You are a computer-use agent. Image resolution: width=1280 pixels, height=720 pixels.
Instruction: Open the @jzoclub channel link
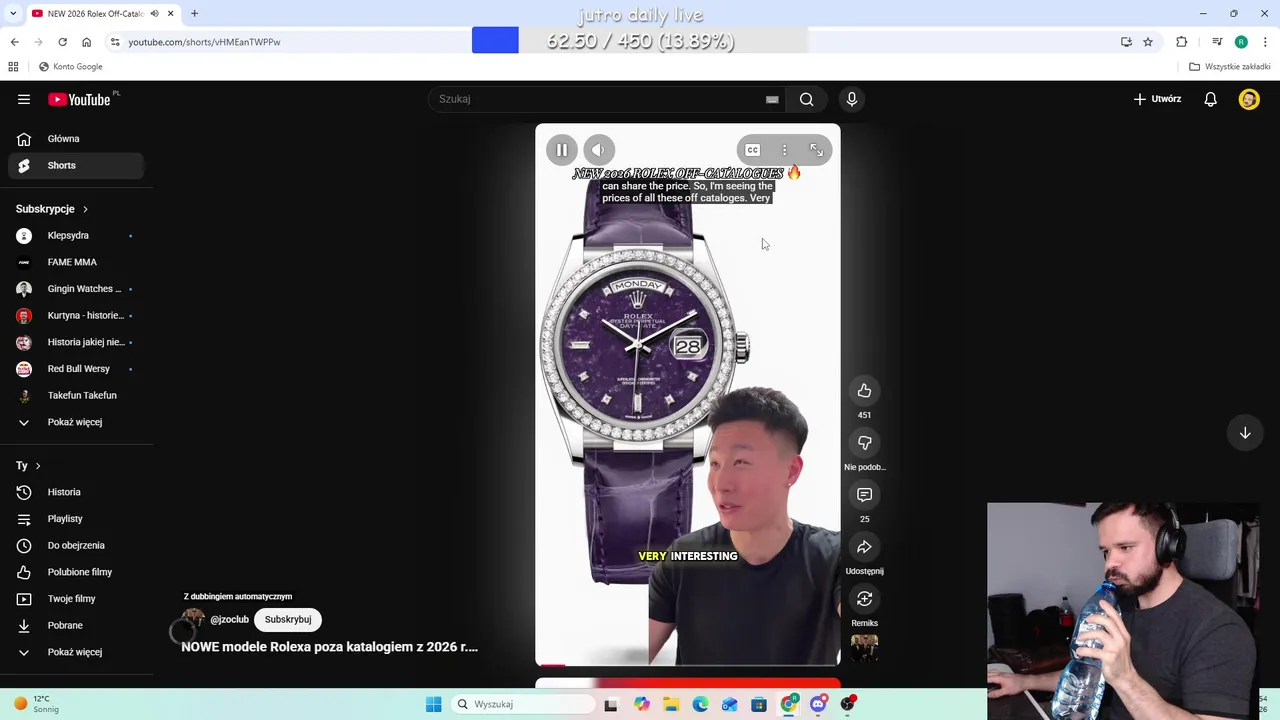(229, 619)
